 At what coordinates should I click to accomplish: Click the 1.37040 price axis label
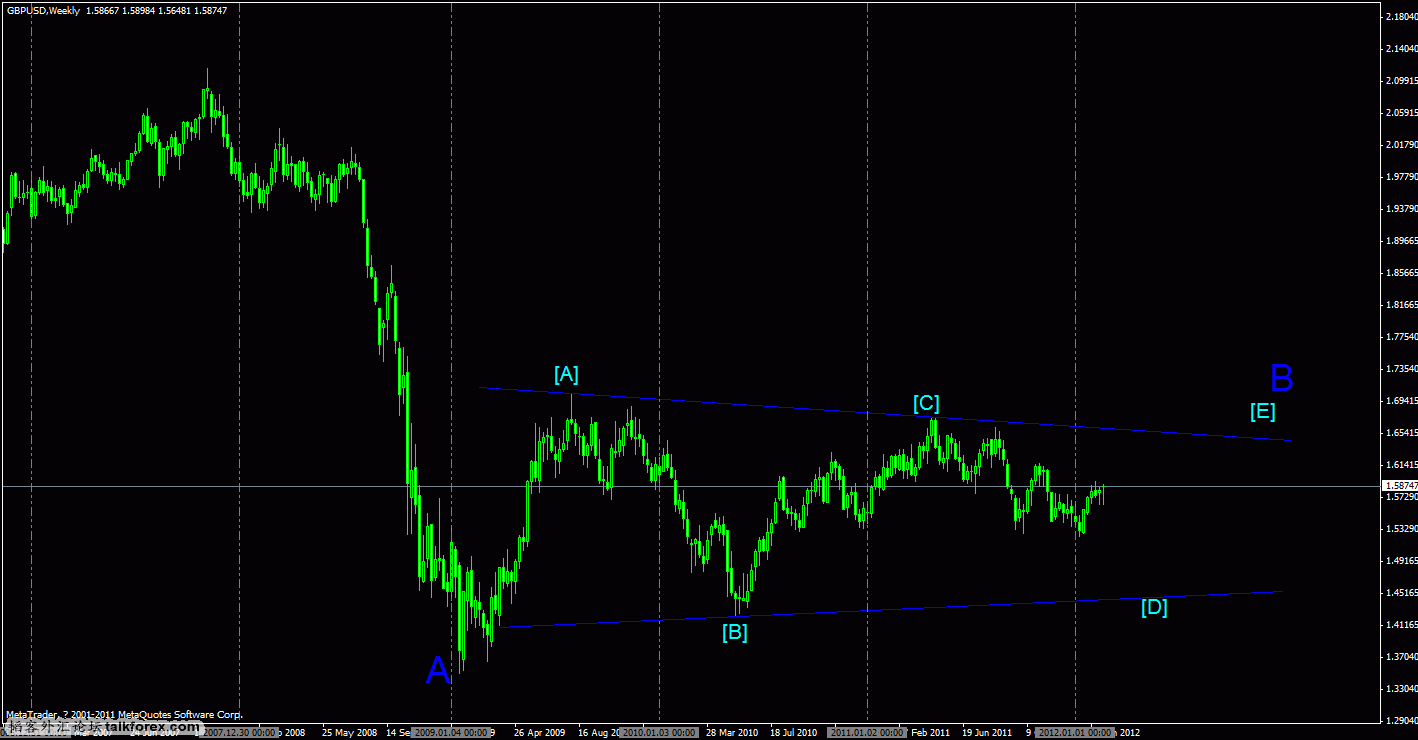pos(1401,657)
